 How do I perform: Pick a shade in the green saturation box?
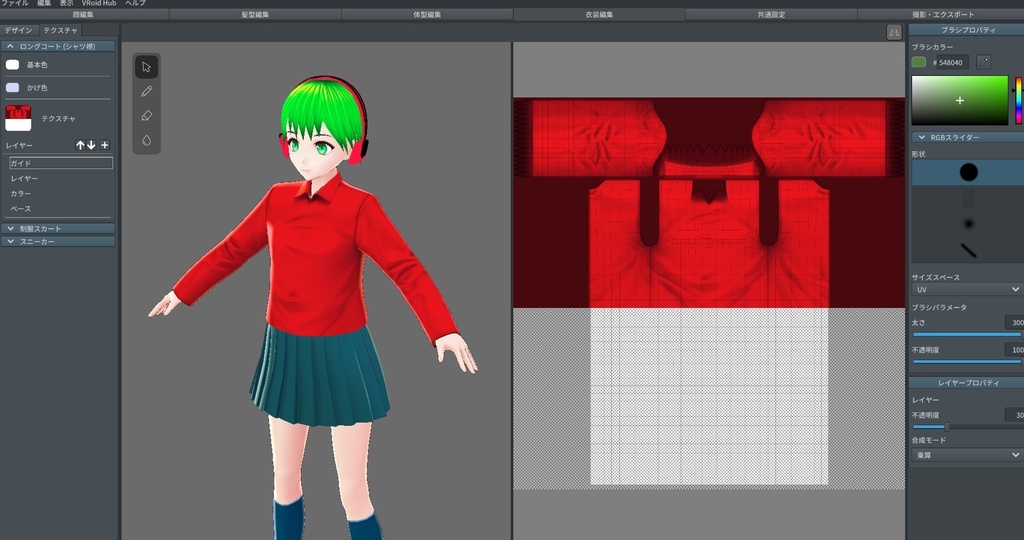[x=960, y=100]
